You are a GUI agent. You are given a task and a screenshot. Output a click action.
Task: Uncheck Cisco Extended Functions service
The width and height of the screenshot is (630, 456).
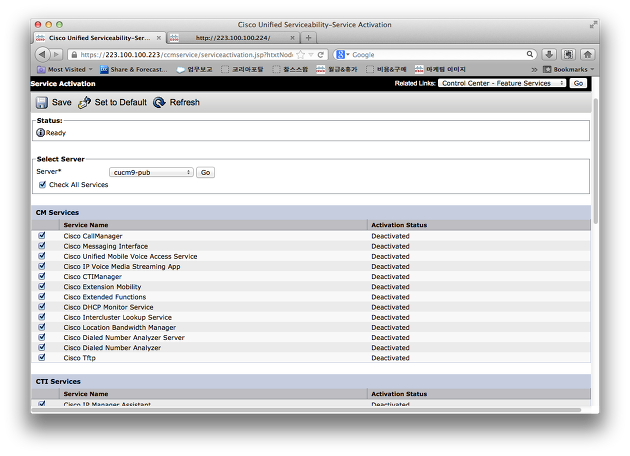42,297
